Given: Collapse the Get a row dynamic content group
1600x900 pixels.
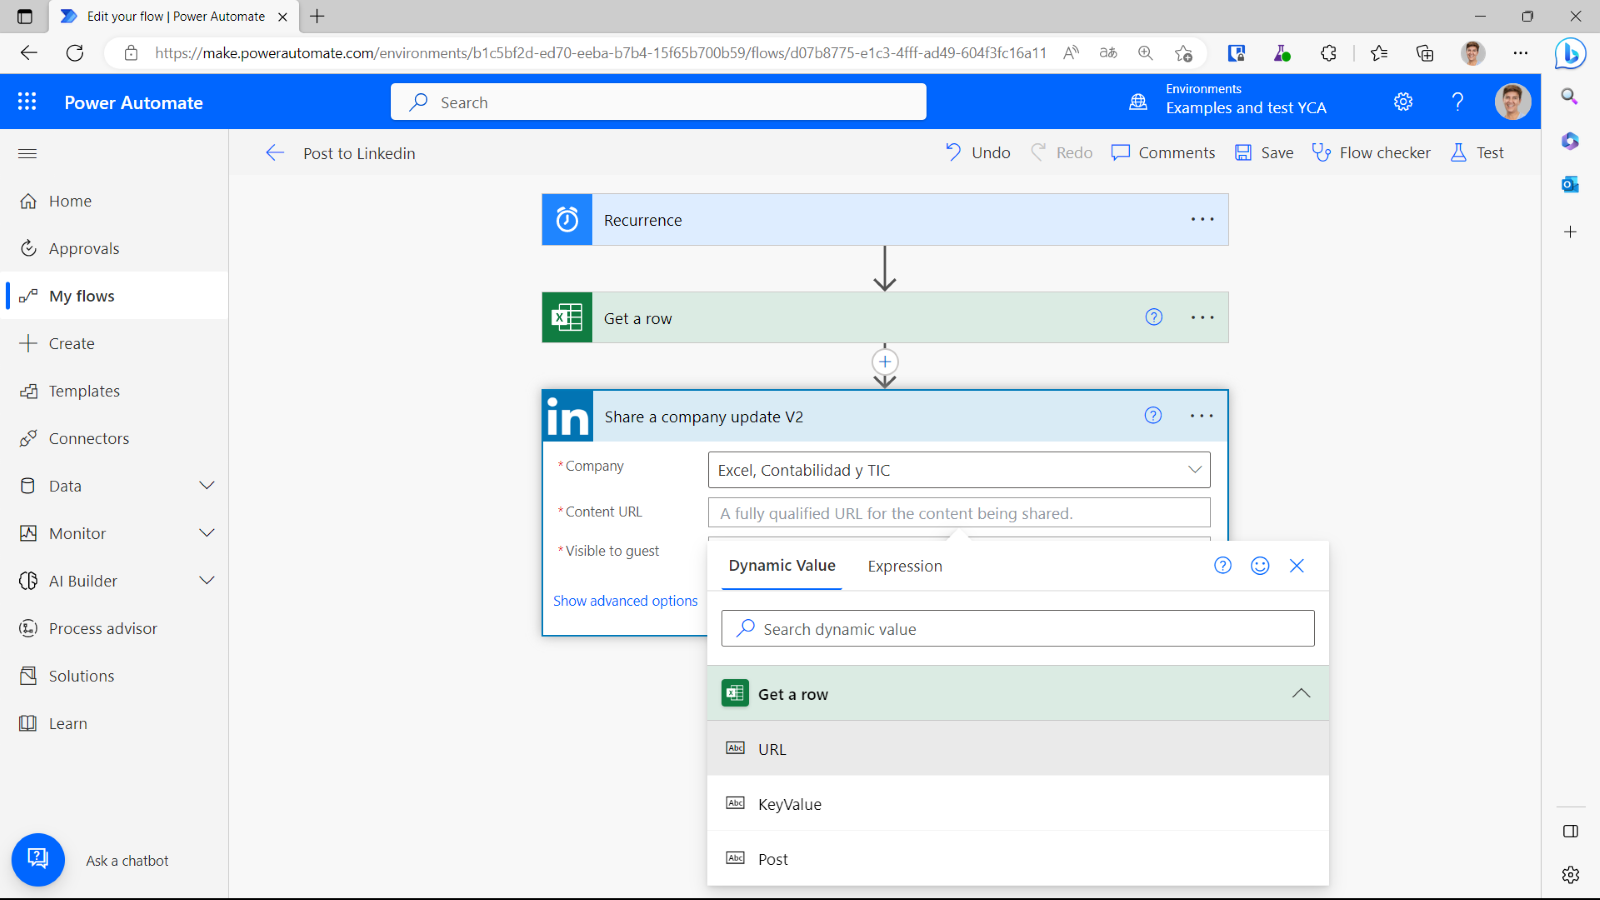Looking at the screenshot, I should coord(1301,694).
